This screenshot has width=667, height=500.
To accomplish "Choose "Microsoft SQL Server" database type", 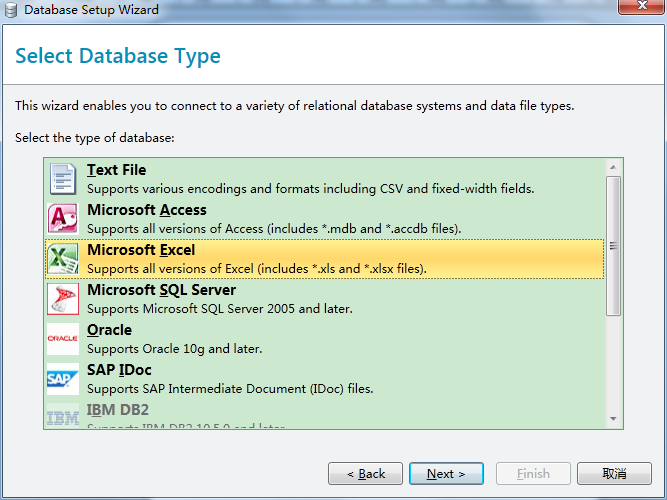I will click(324, 299).
